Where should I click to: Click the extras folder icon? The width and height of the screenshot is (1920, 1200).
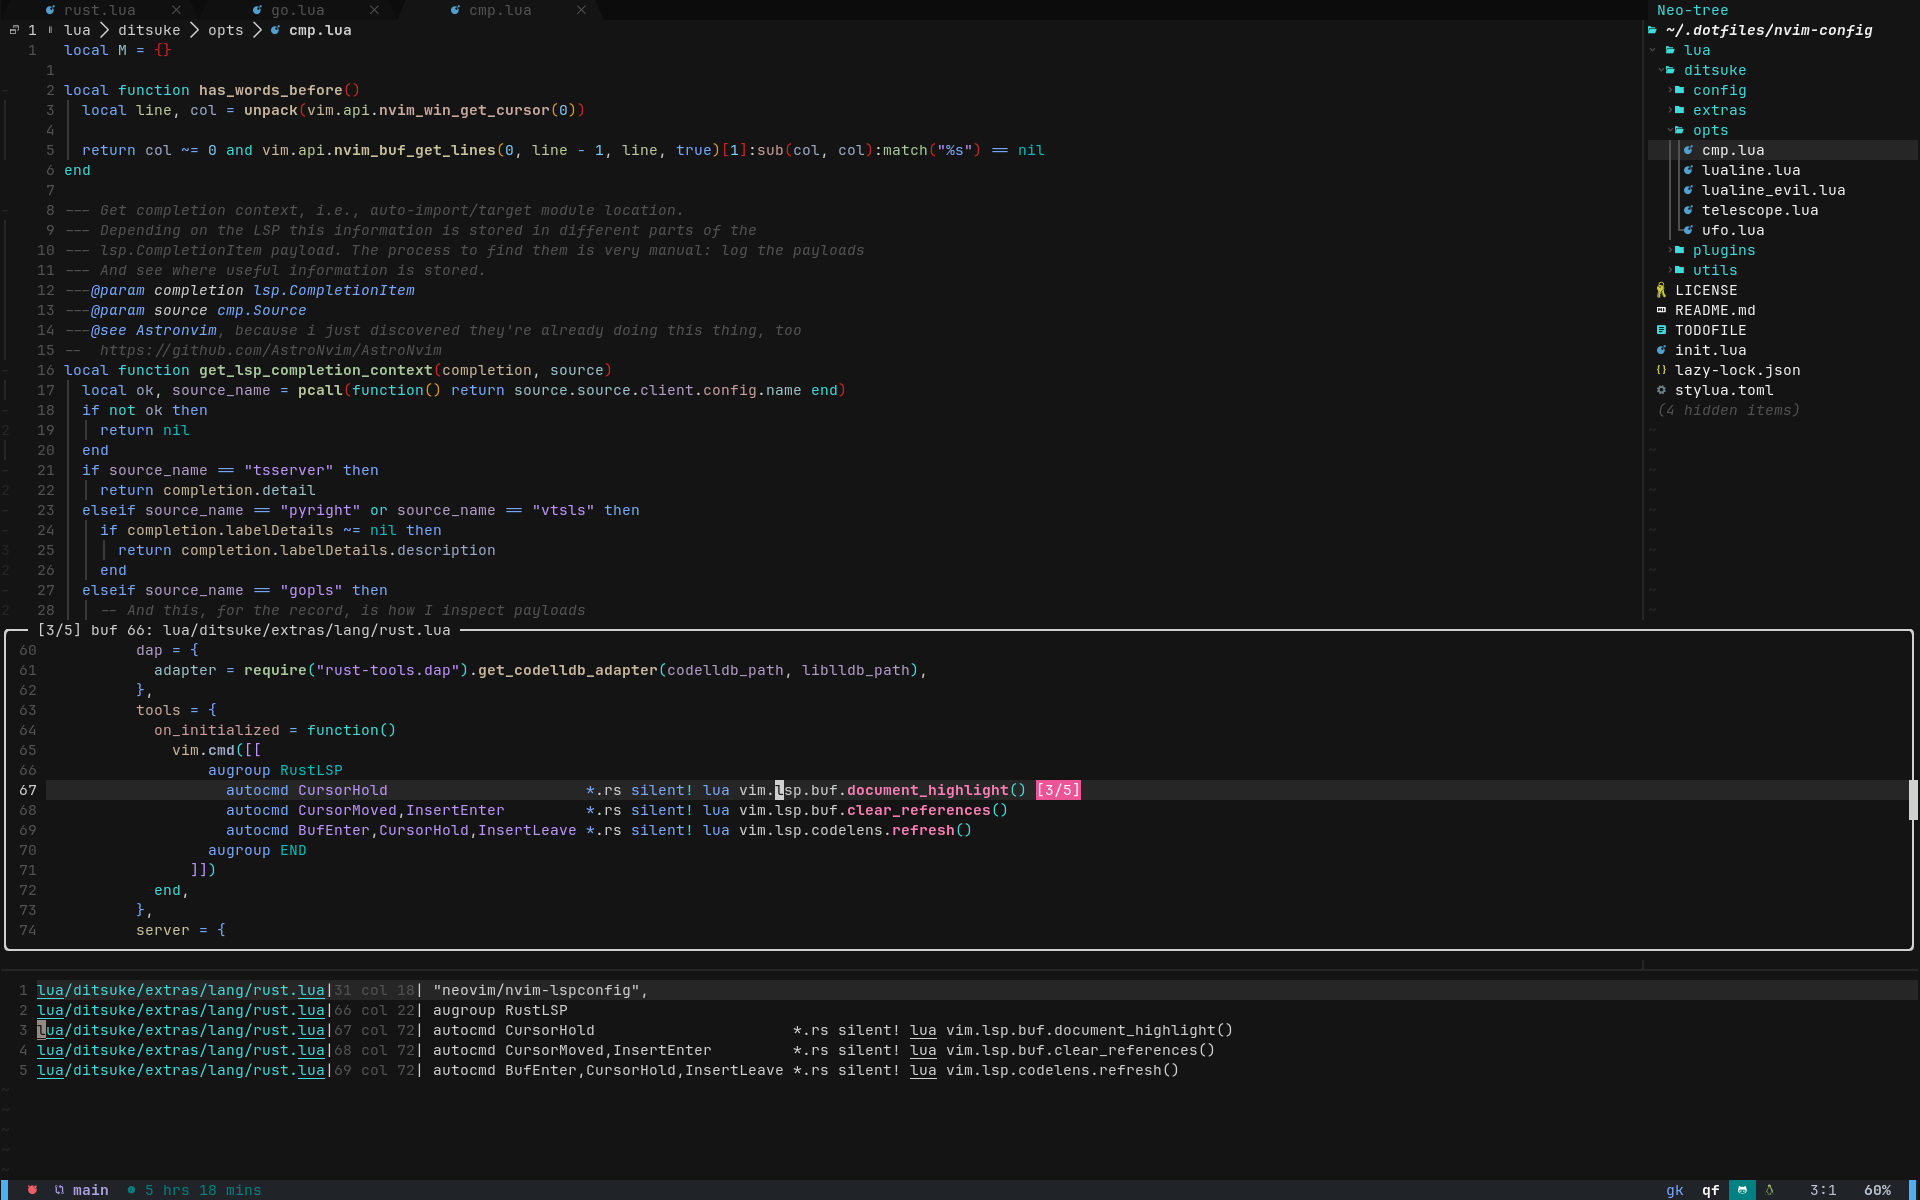[1680, 110]
